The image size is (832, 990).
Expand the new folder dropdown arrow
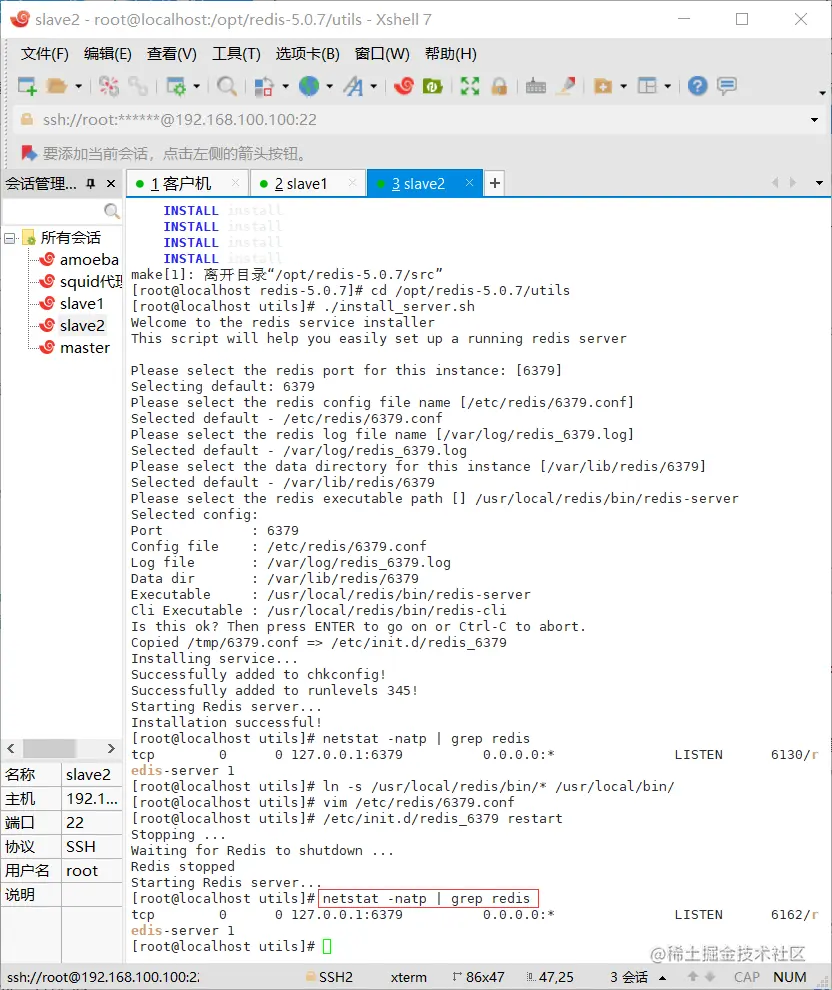(x=624, y=86)
